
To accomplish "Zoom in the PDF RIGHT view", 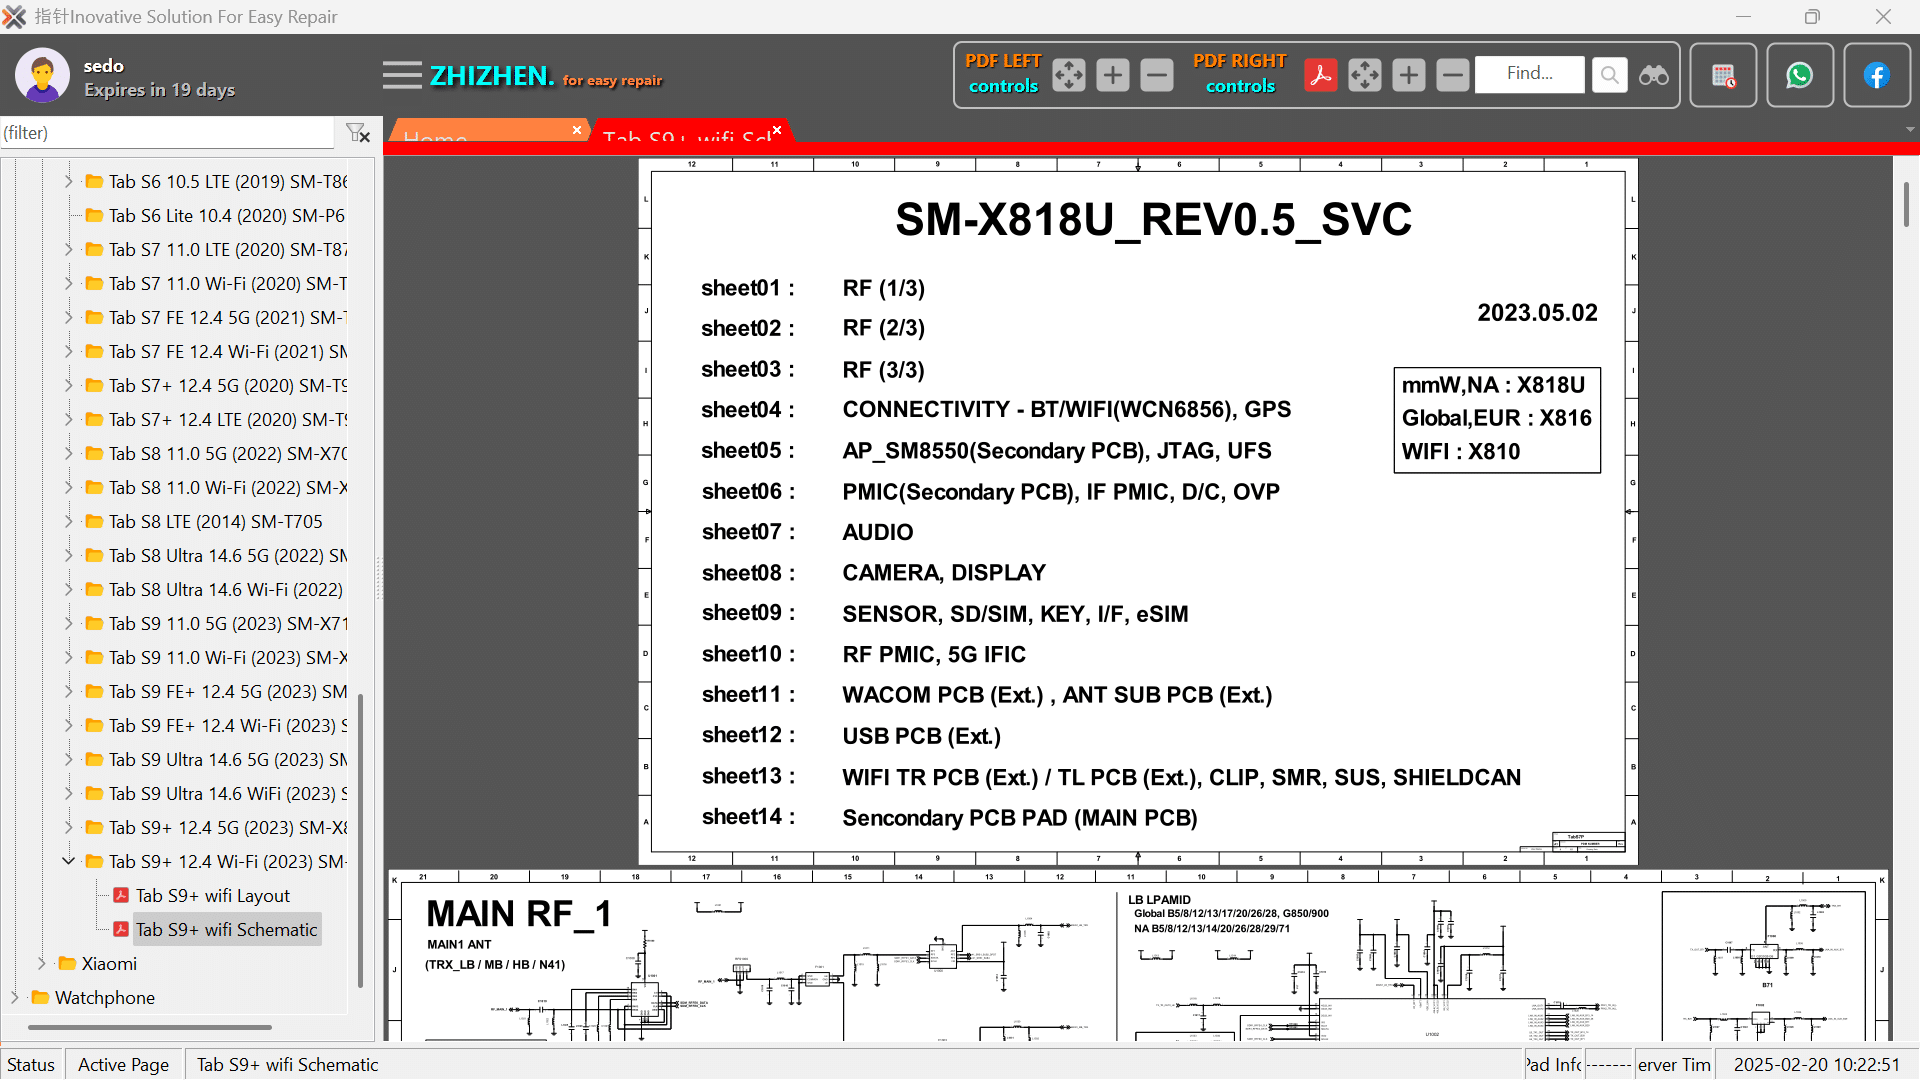I will coord(1408,75).
